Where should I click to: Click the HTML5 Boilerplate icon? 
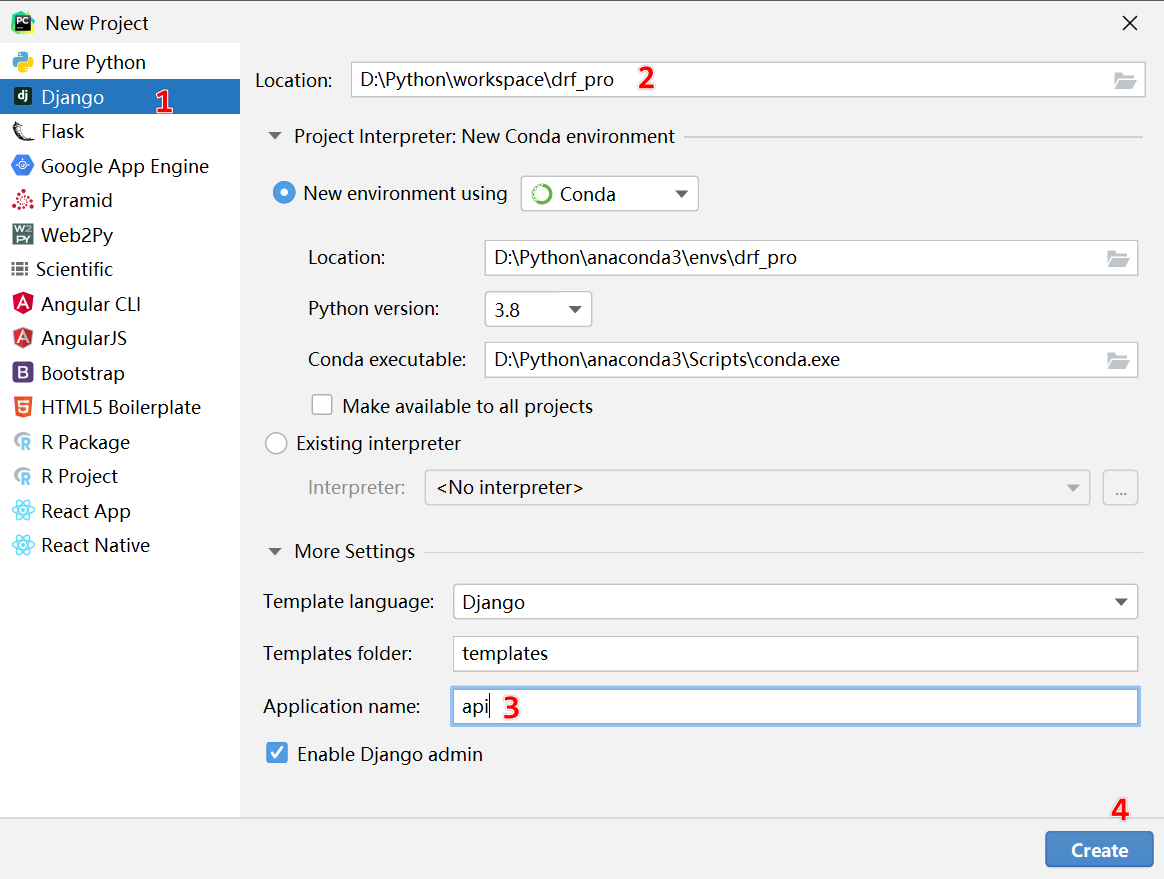tap(23, 407)
